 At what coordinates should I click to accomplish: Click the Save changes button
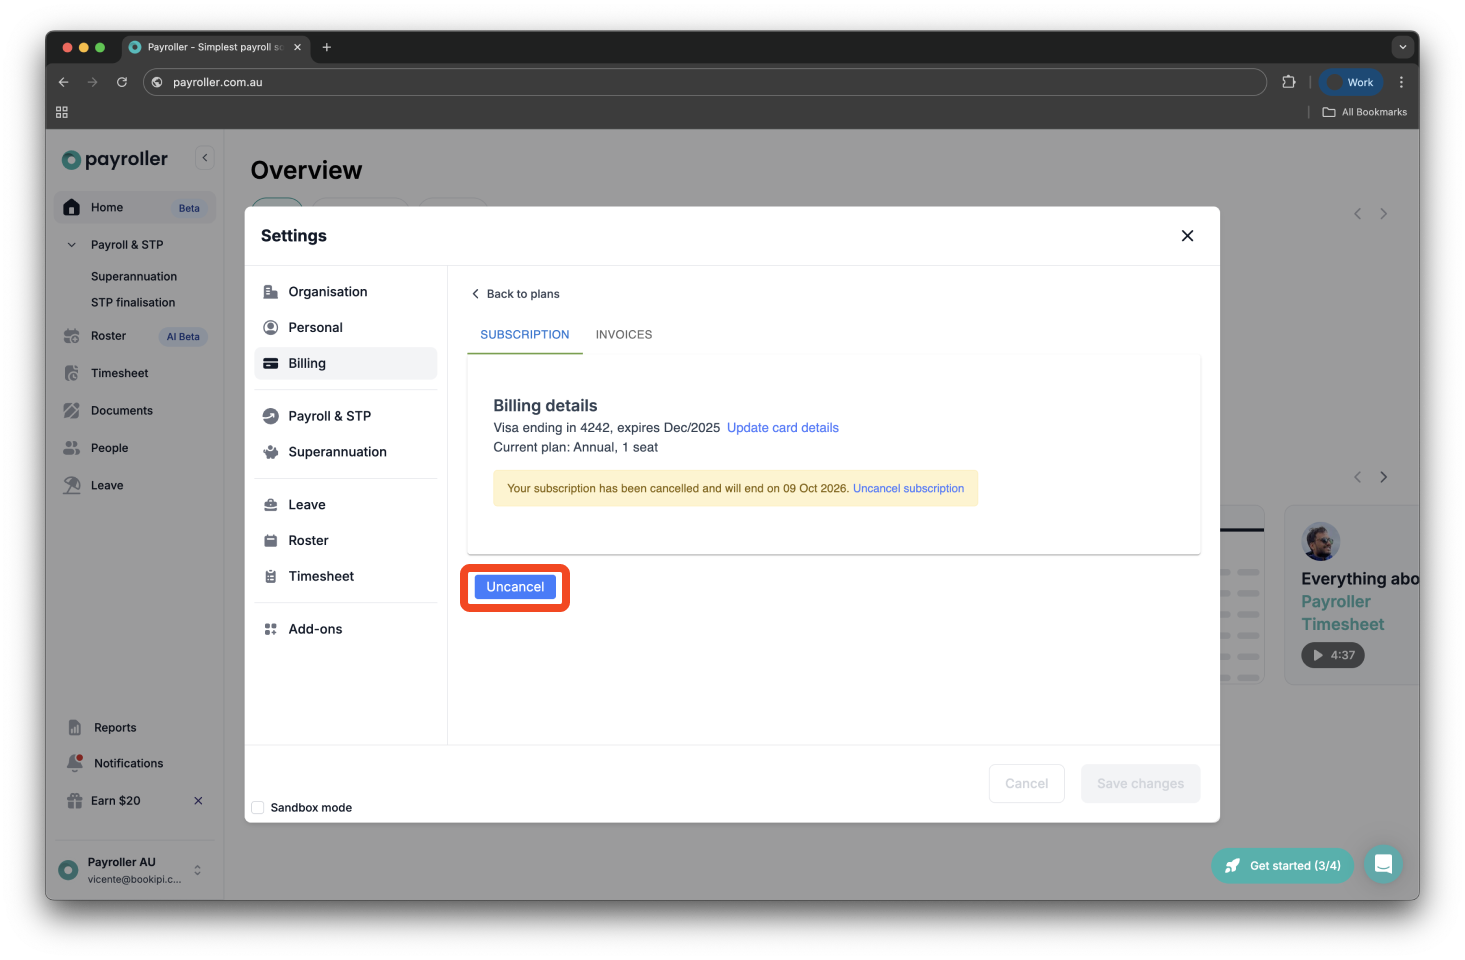pyautogui.click(x=1140, y=784)
